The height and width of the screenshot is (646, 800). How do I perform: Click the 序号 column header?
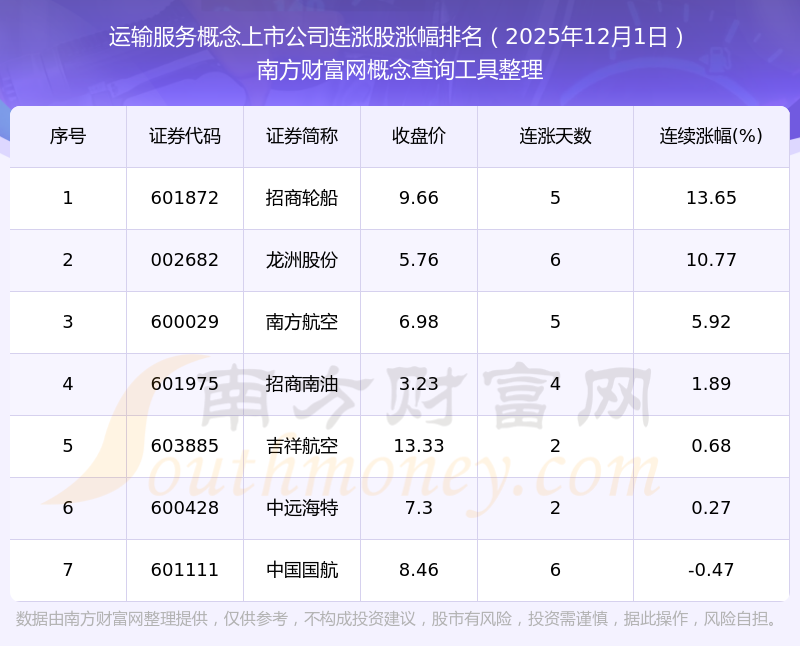pyautogui.click(x=68, y=136)
